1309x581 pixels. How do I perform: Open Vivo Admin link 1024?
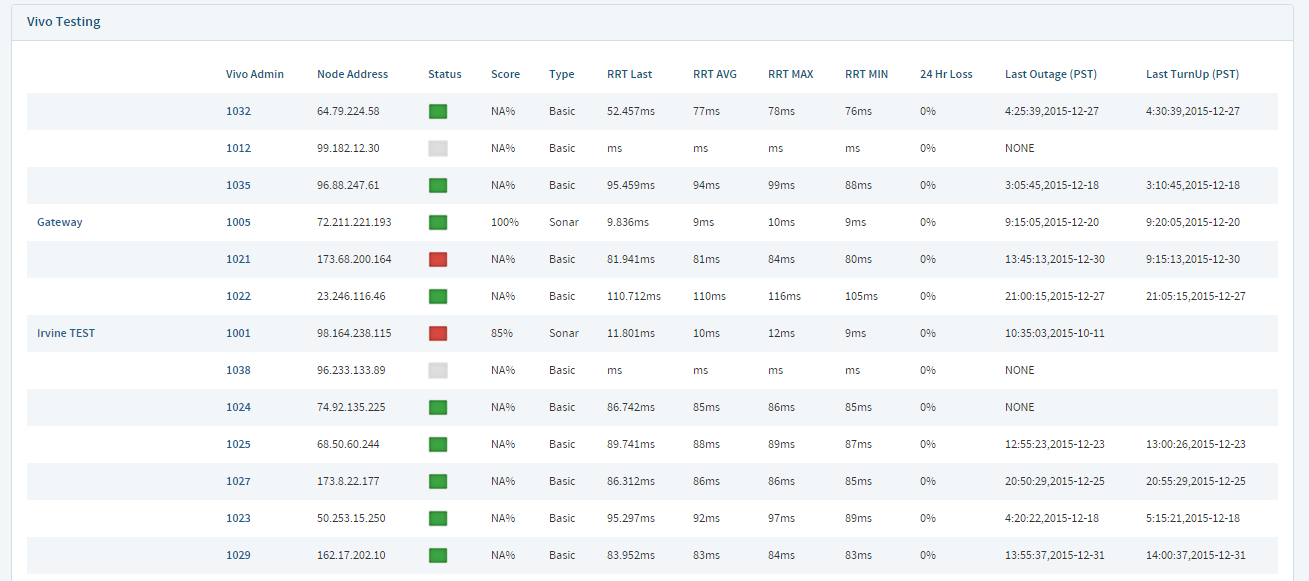coord(238,407)
